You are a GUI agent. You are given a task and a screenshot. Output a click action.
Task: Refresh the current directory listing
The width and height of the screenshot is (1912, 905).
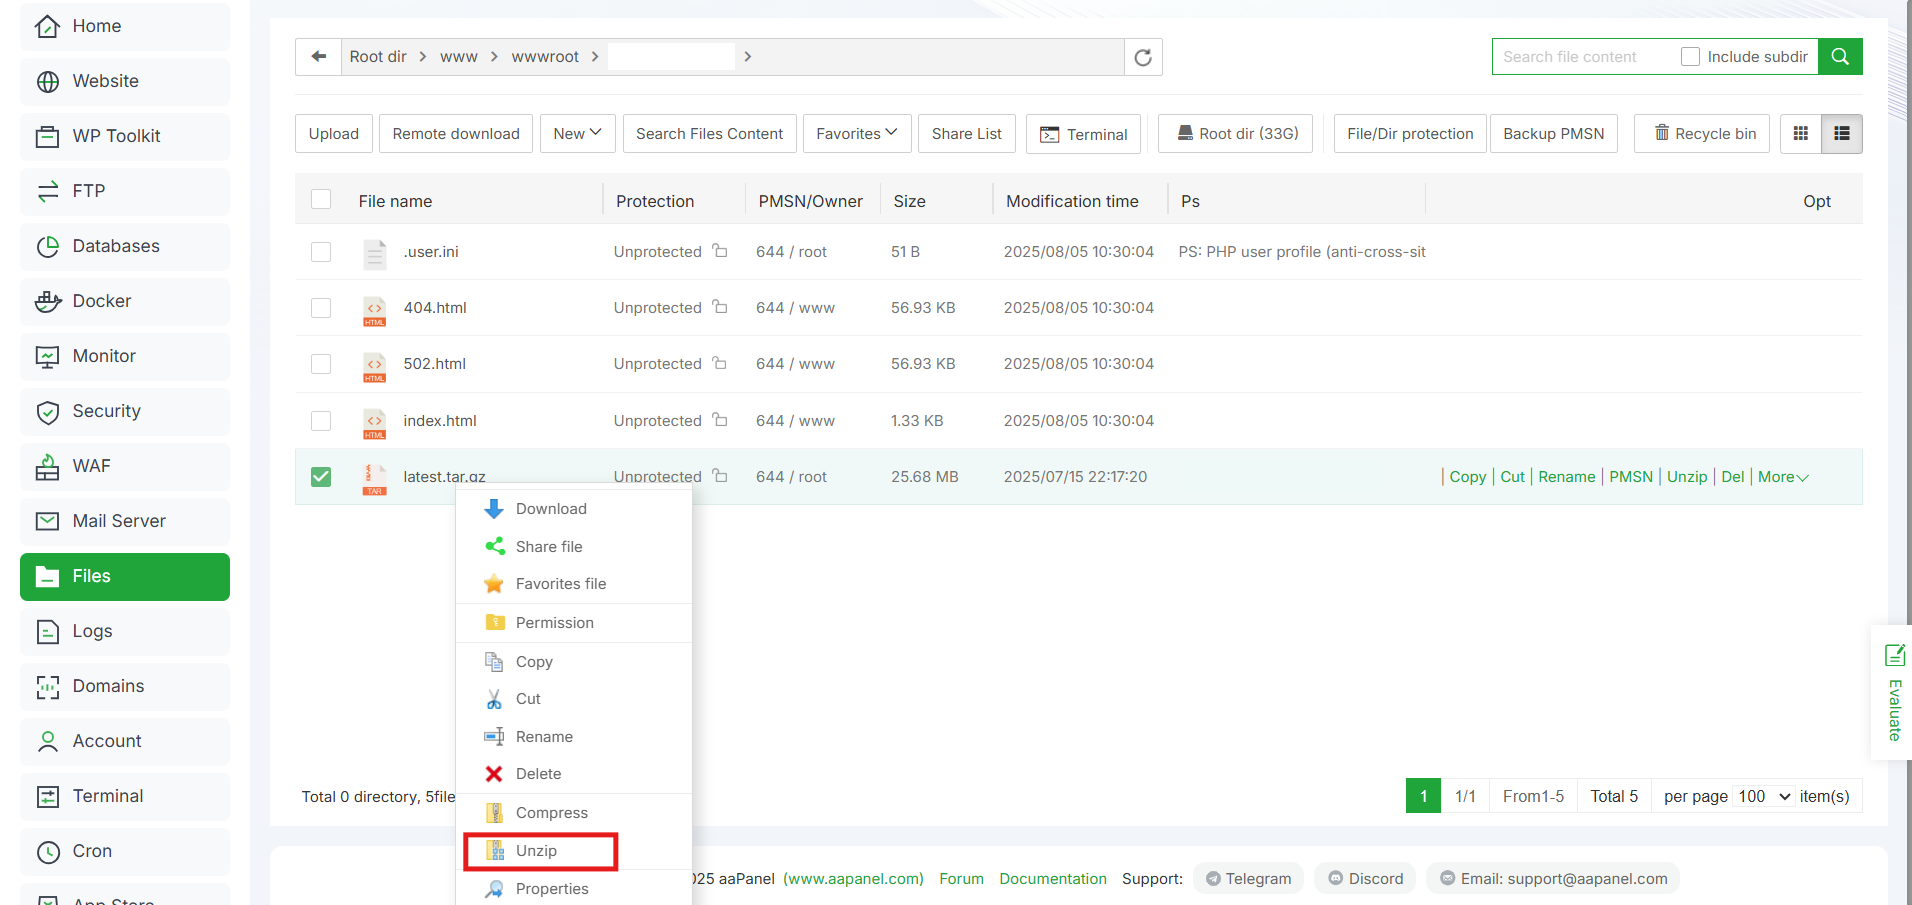[1142, 56]
